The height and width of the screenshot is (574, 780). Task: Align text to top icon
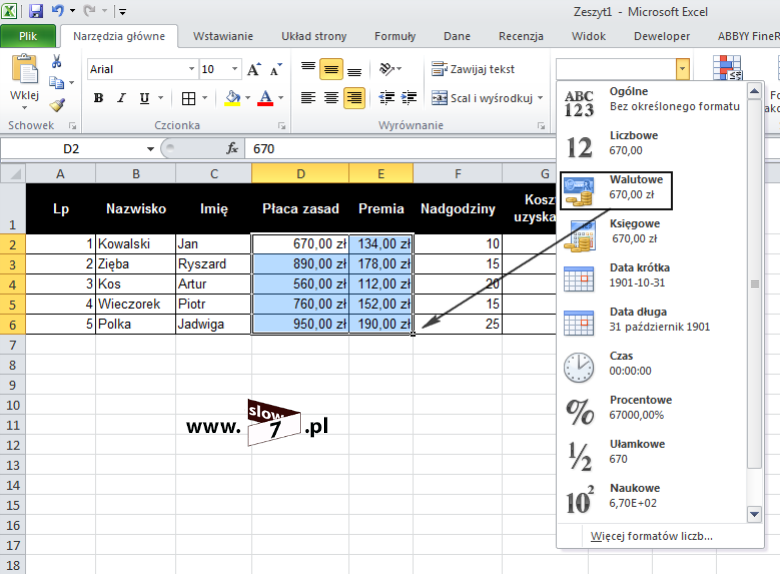click(x=308, y=69)
